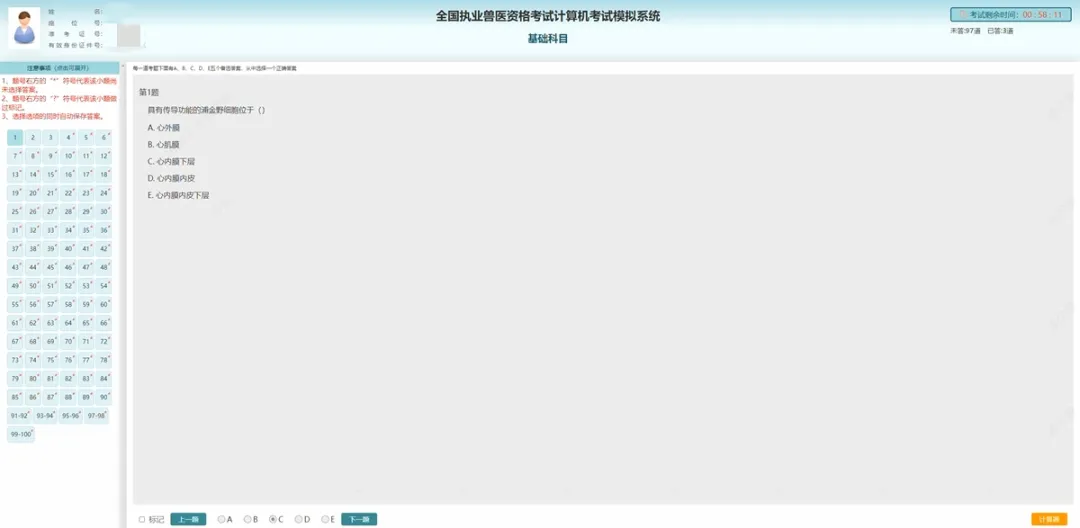Click the exam time remaining countdown box

pos(1011,14)
